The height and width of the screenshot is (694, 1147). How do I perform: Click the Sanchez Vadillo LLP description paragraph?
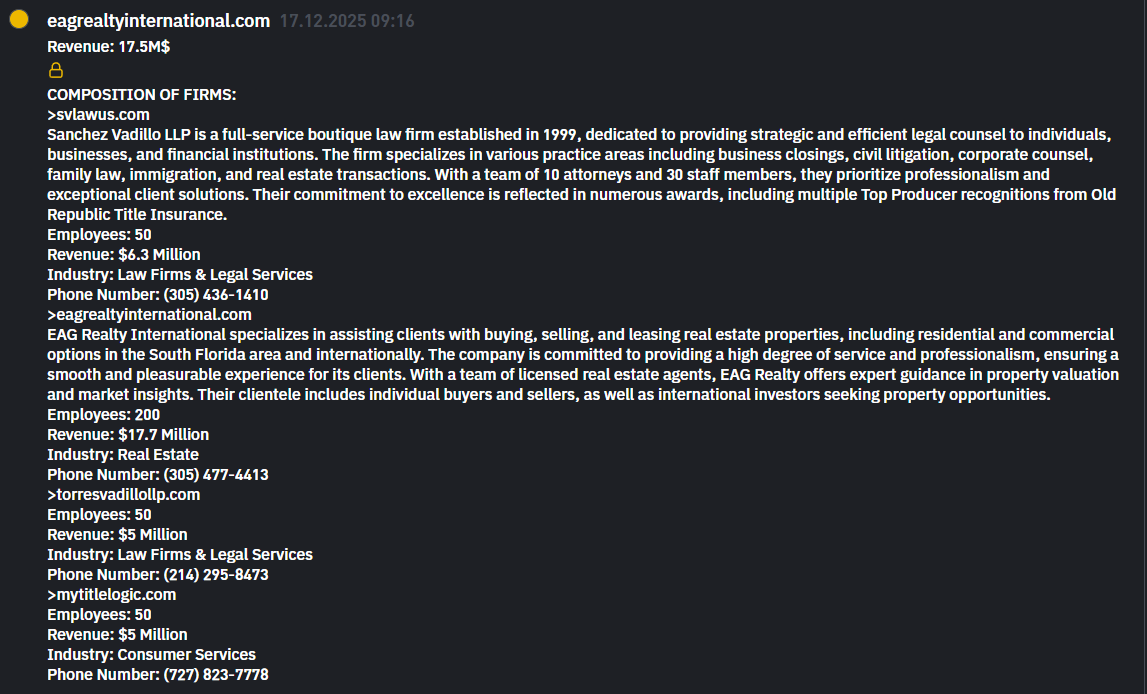580,175
